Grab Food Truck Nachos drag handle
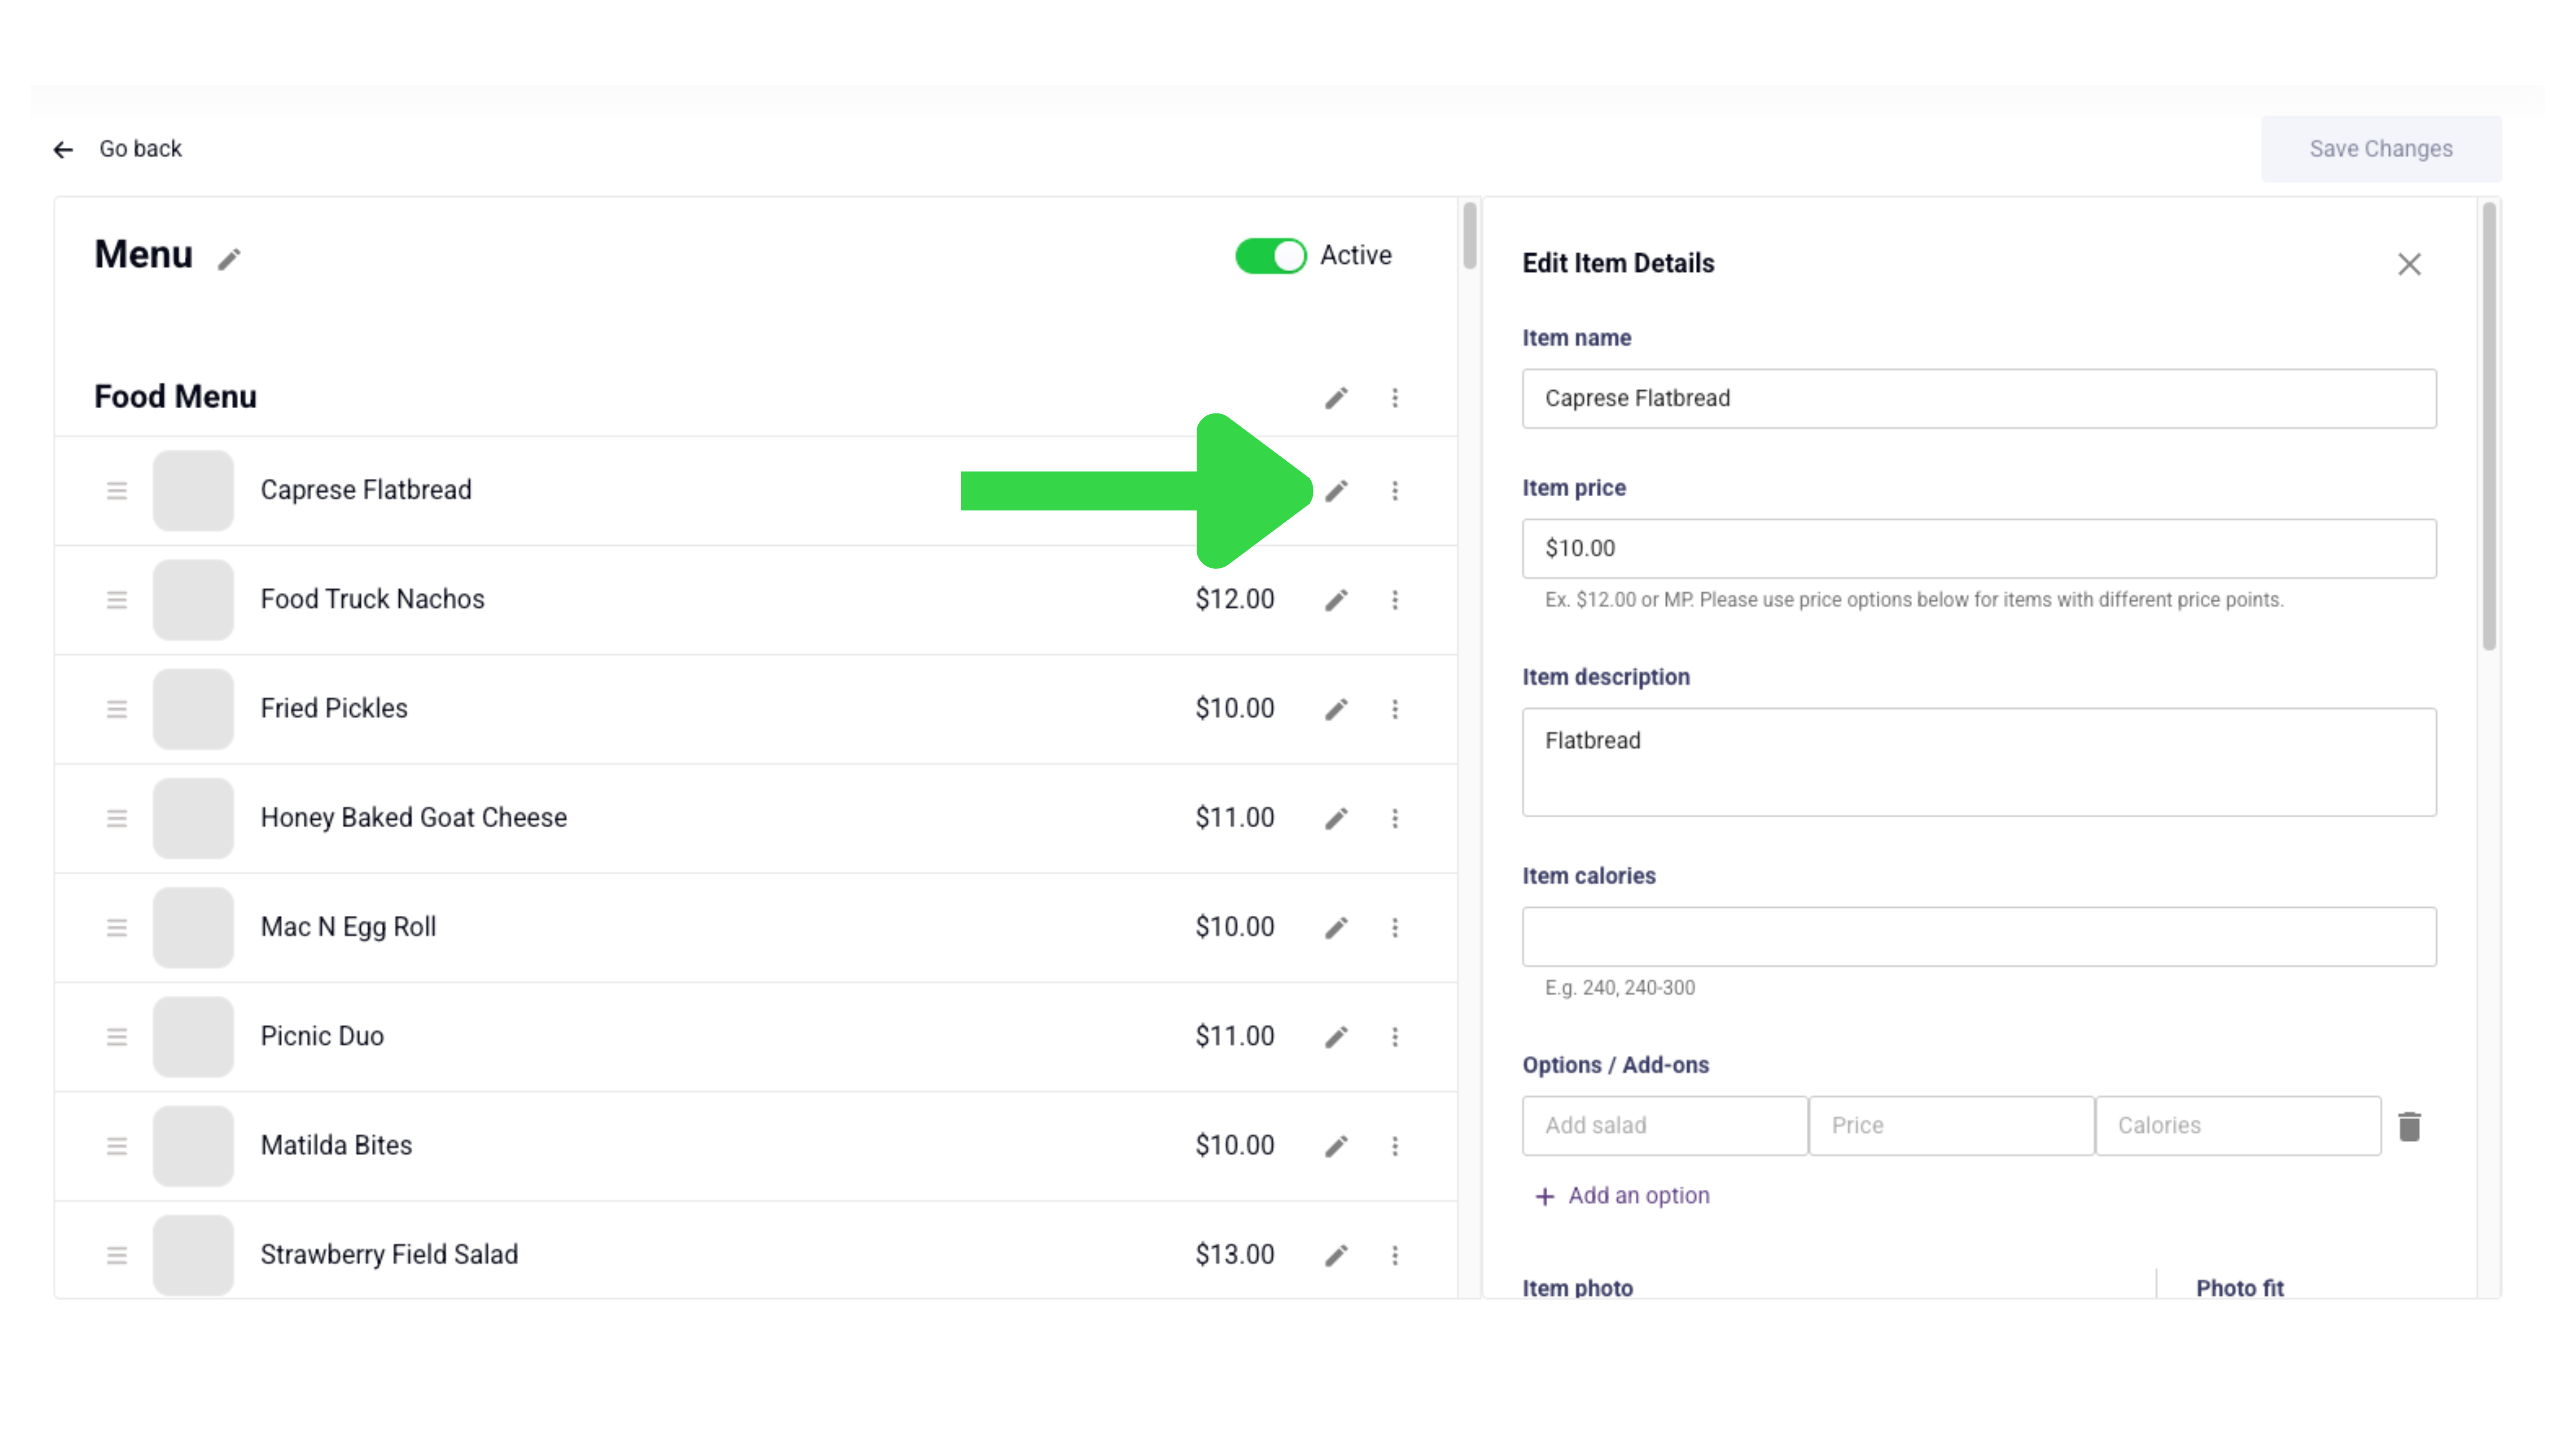Image resolution: width=2576 pixels, height=1449 pixels. [x=117, y=600]
